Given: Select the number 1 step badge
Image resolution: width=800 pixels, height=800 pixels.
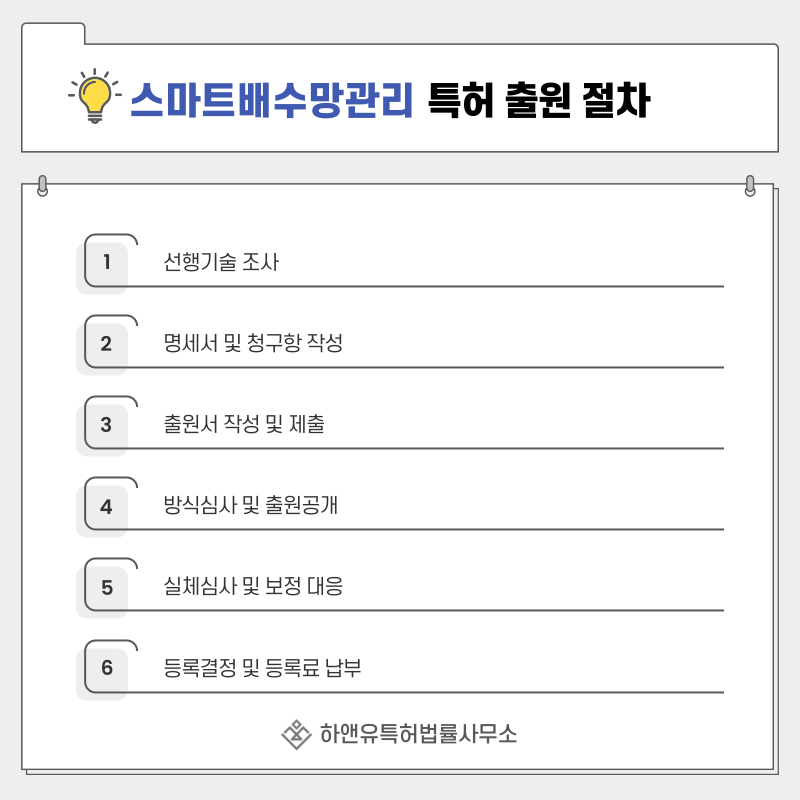Looking at the screenshot, I should (106, 262).
